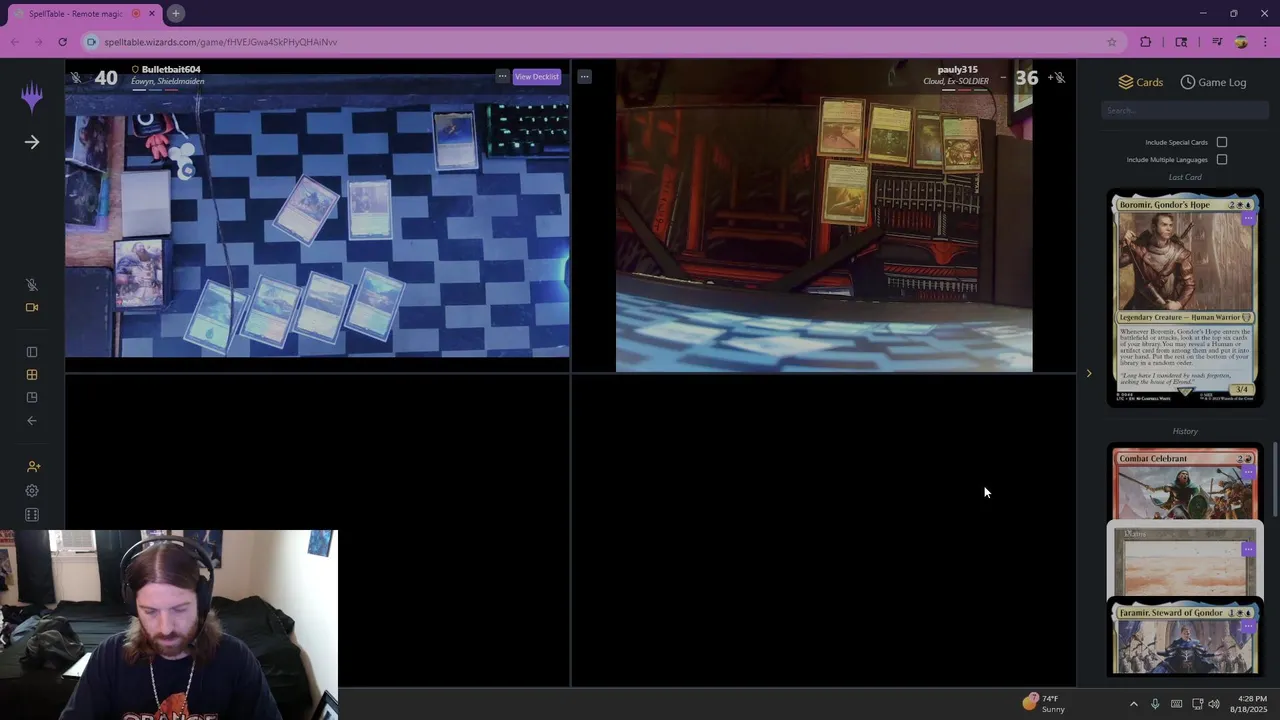Screen dimensions: 1280x720
Task: Open the weather widget showing 74°F Sunny
Action: (1044, 703)
